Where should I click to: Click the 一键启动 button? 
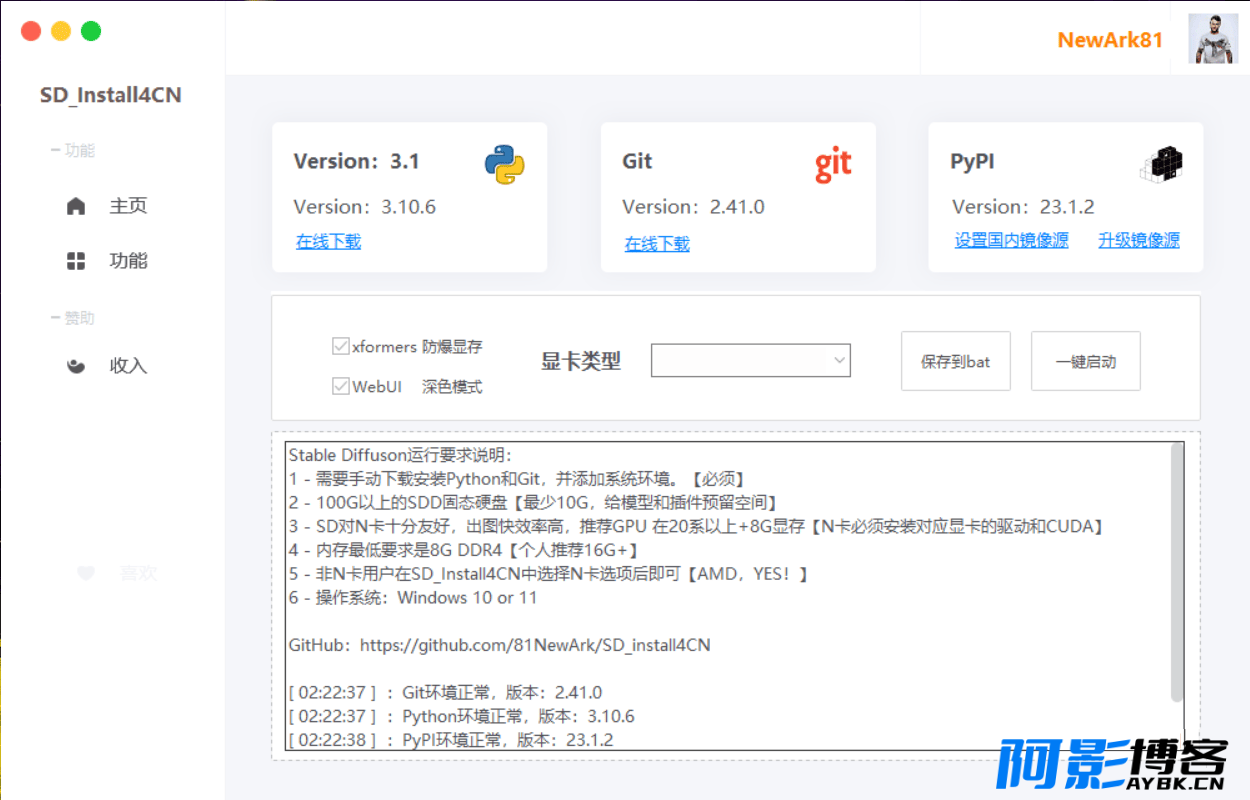(x=1086, y=361)
